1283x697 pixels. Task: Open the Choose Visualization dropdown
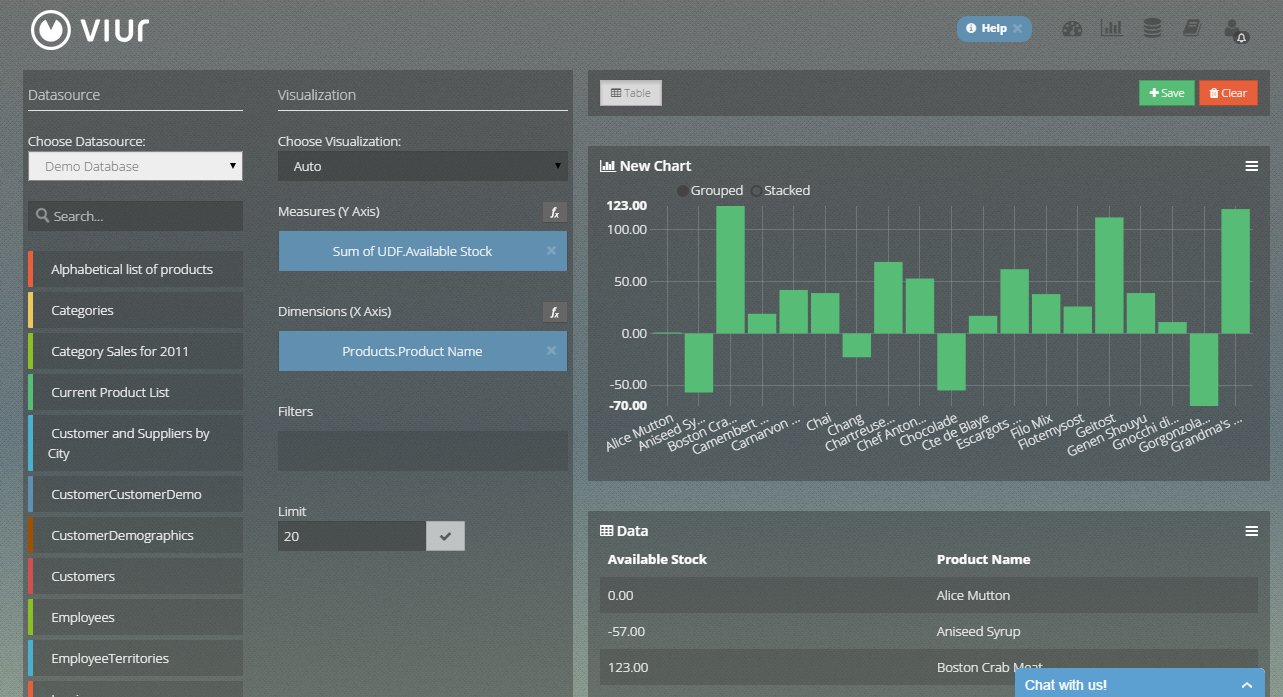point(422,166)
